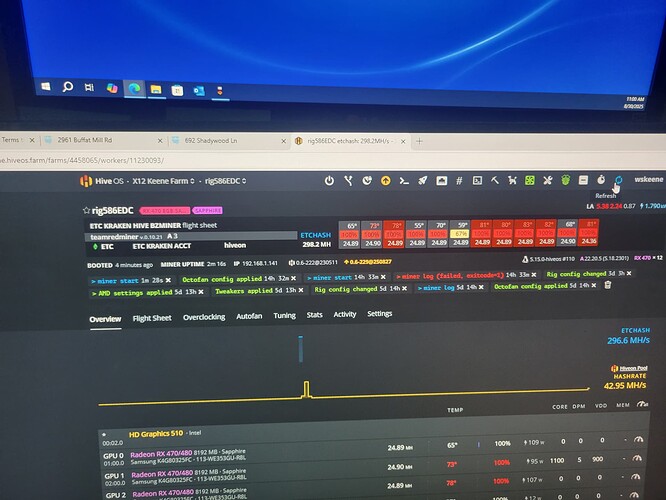Open the wskeene account menu
Screen dimensions: 666x500
coord(649,179)
